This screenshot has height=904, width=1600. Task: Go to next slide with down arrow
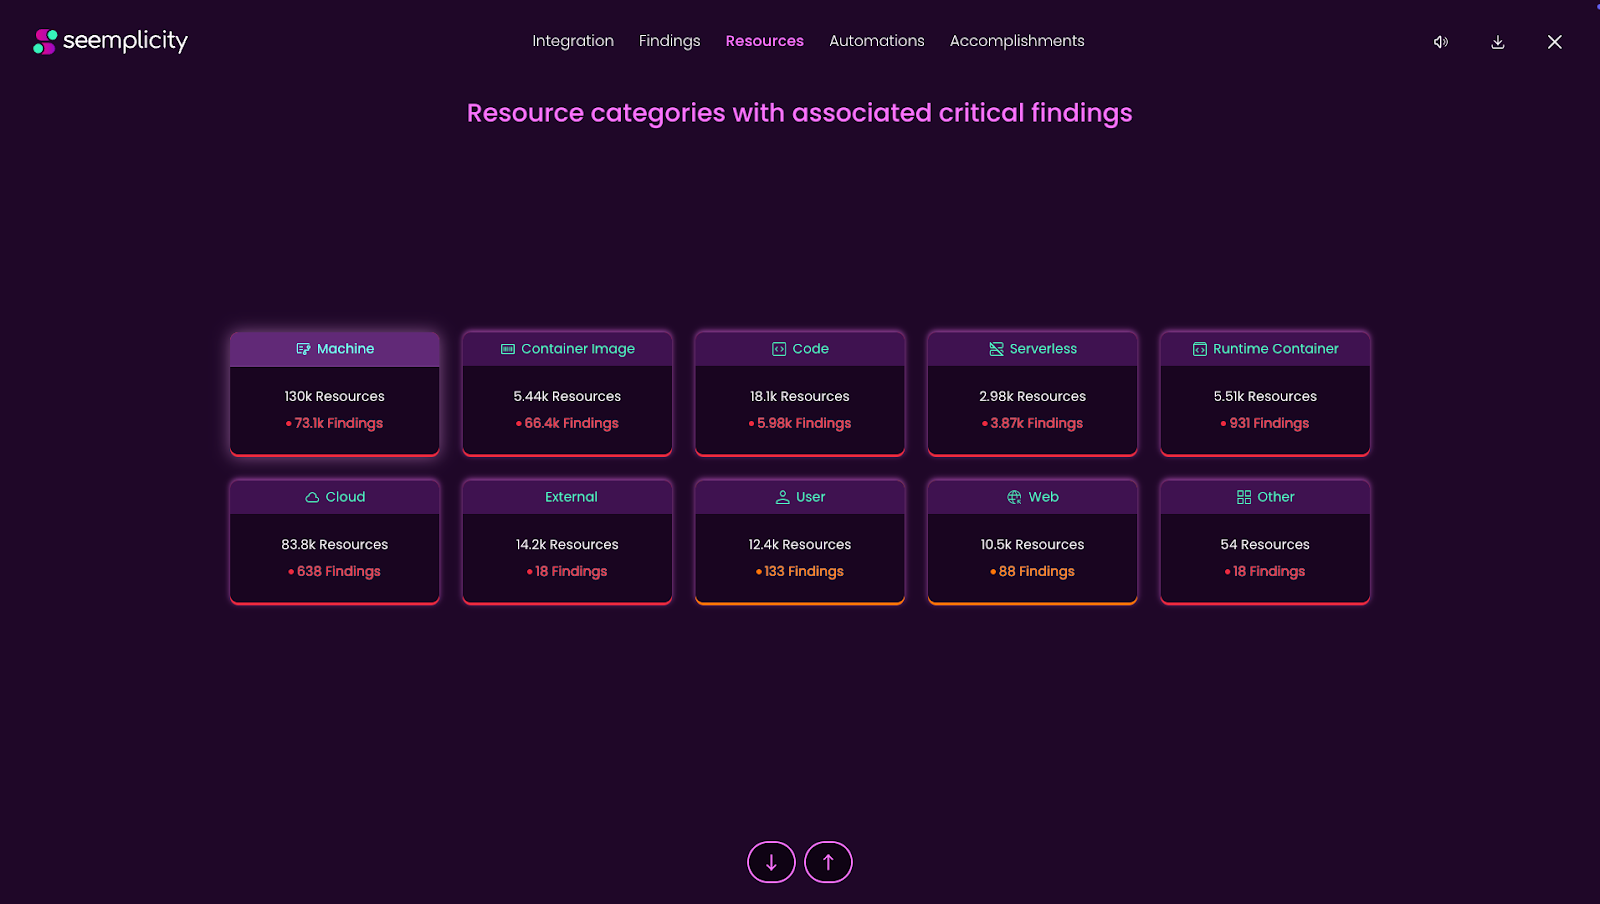[771, 862]
